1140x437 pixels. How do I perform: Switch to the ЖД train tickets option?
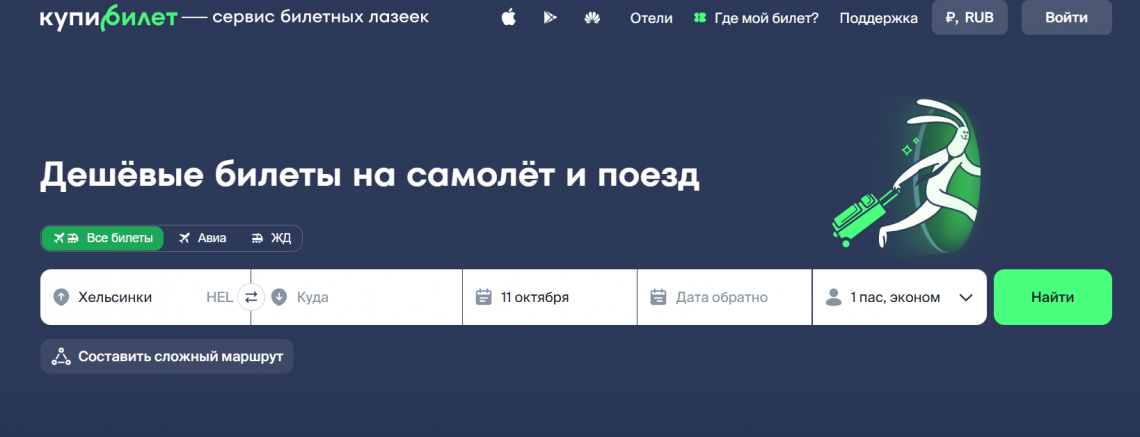(271, 238)
